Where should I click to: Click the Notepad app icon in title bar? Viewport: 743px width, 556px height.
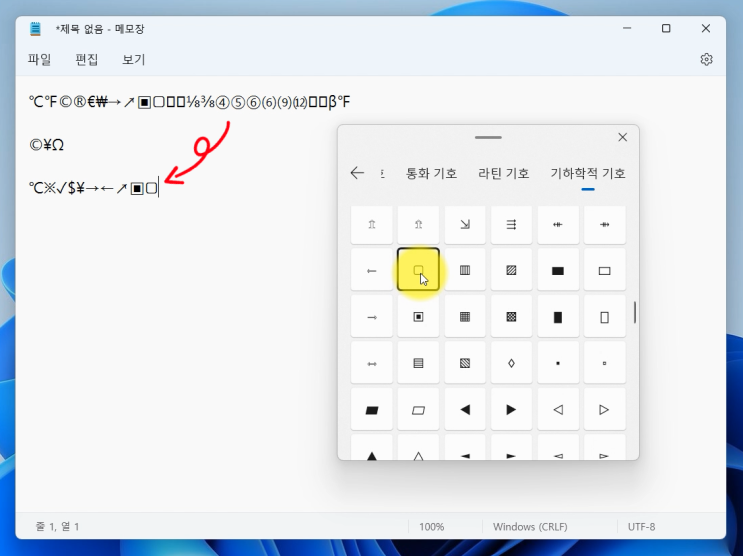click(x=35, y=29)
